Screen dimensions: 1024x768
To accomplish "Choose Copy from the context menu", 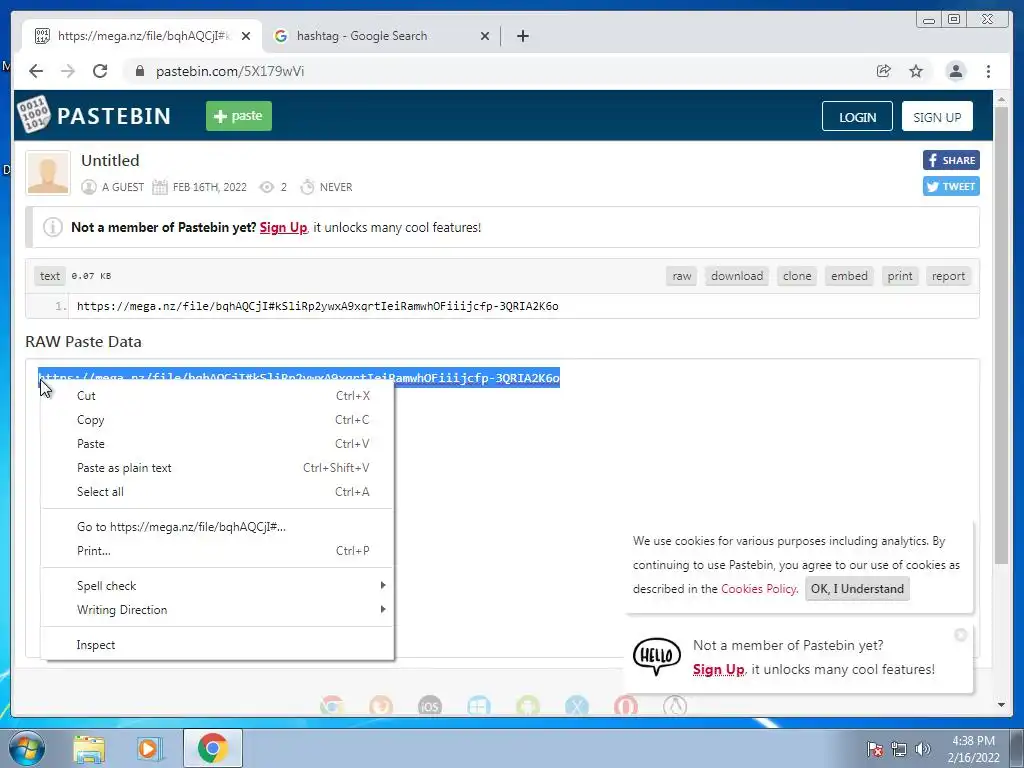I will (217, 420).
